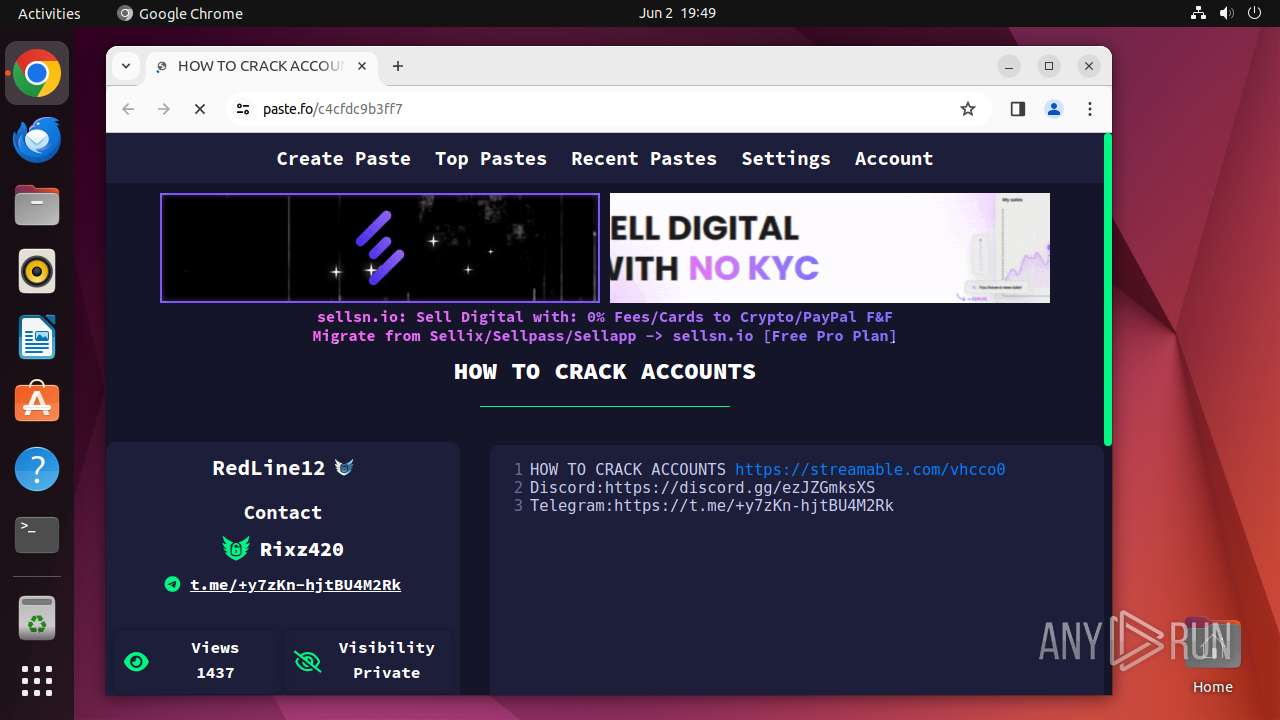1280x720 pixels.
Task: Stop page loading with the X button
Action: [x=200, y=109]
